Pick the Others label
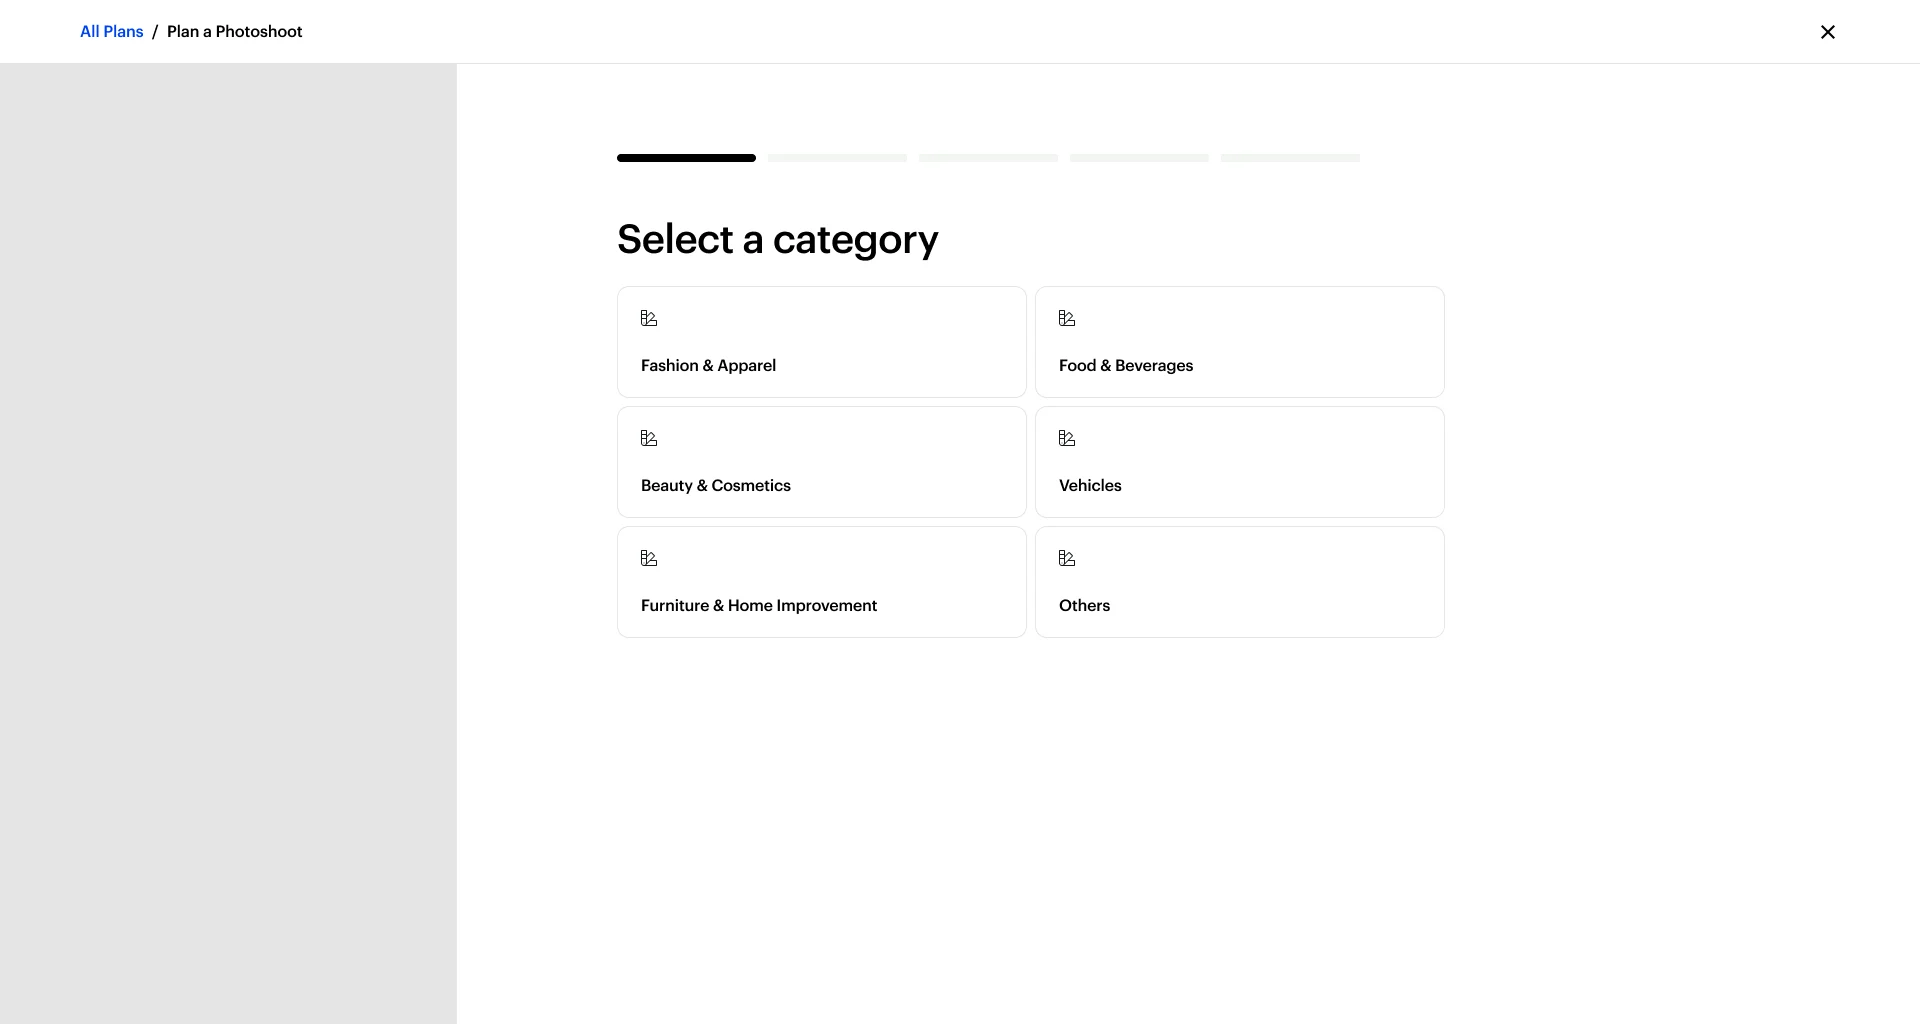 coord(1084,606)
